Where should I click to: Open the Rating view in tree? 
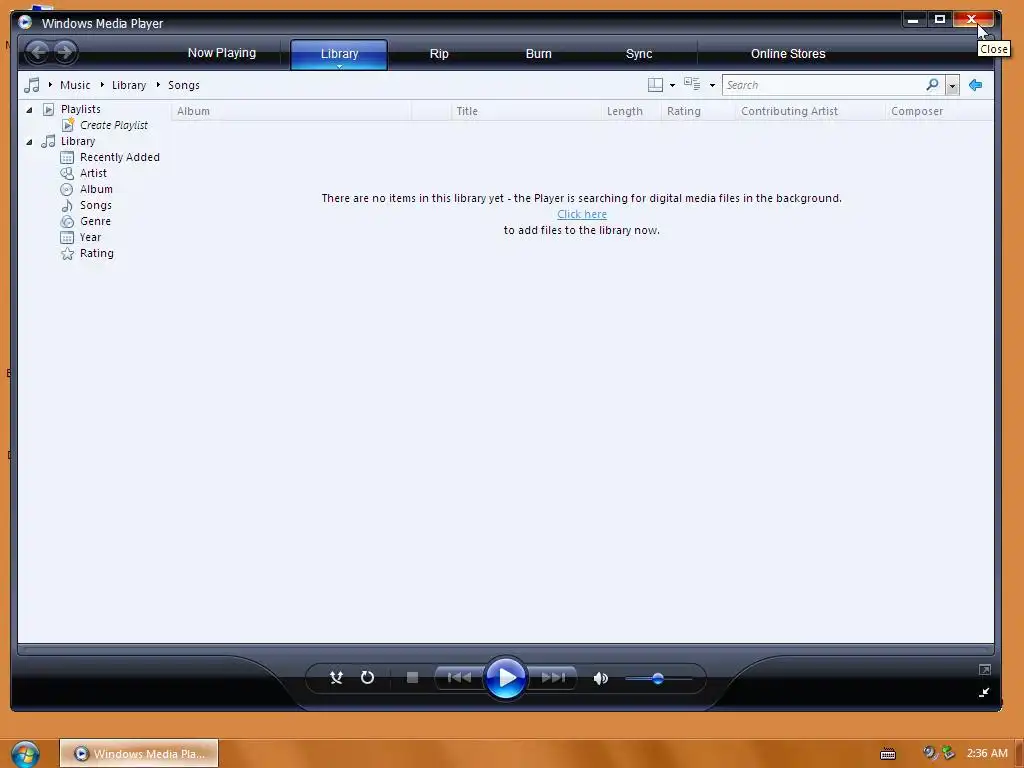(x=97, y=253)
